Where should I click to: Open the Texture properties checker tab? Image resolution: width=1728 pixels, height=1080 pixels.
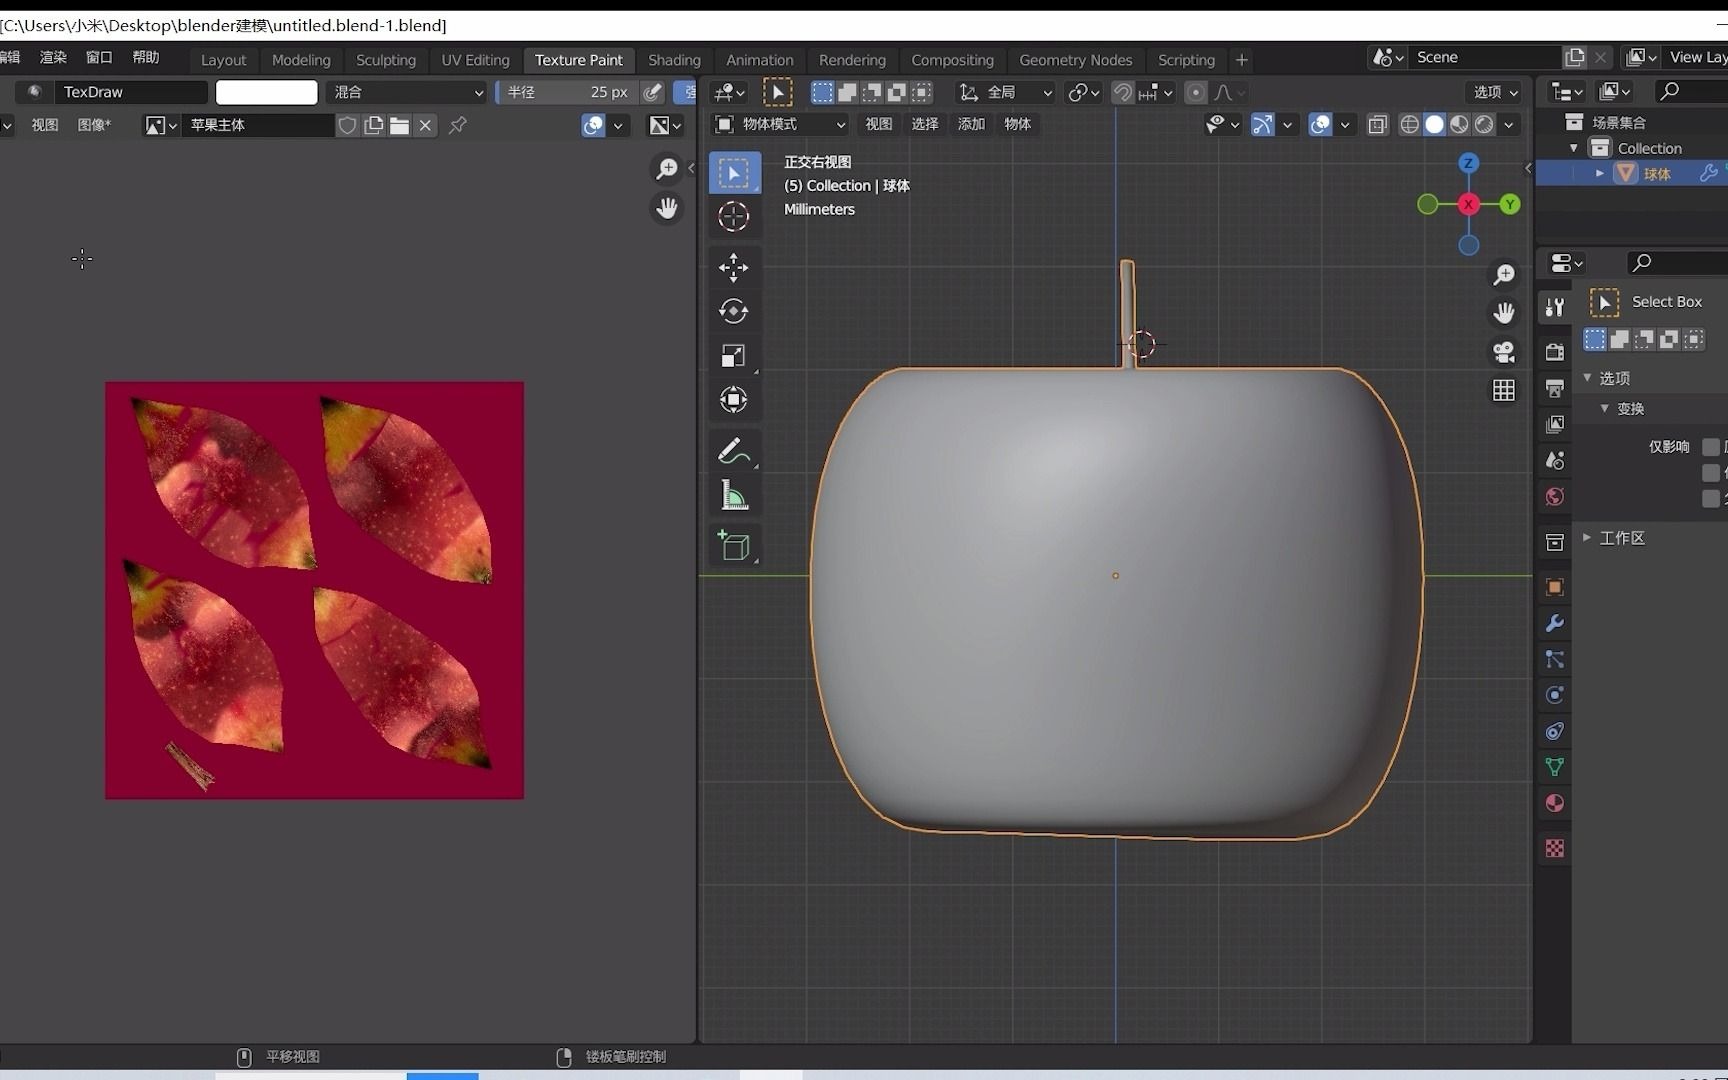[1555, 848]
